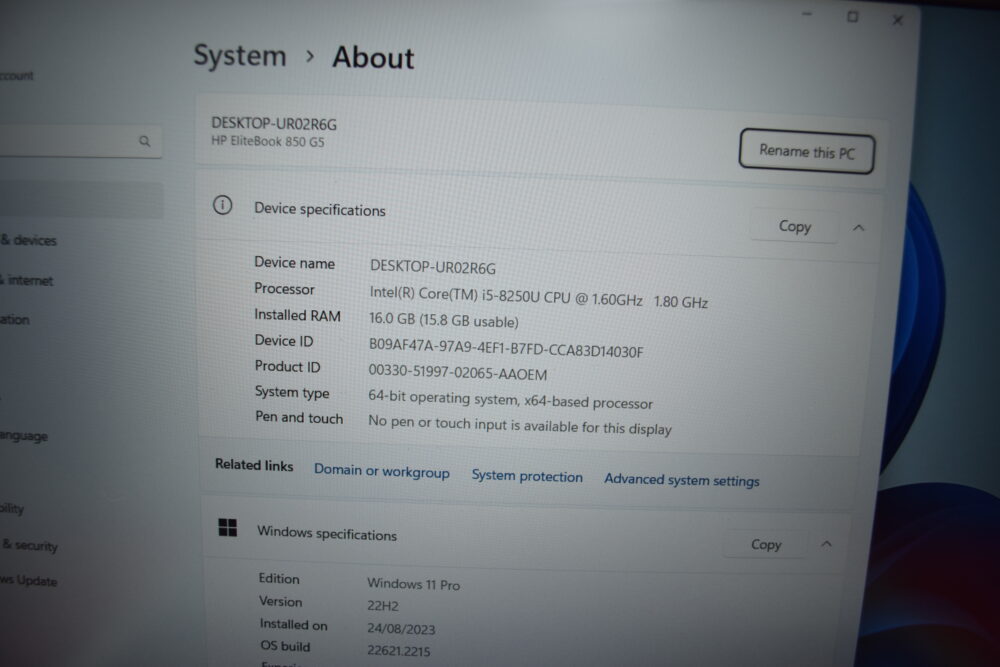Click the 'HP EliteBook 850 G5' model text
This screenshot has height=667, width=1000.
point(268,141)
